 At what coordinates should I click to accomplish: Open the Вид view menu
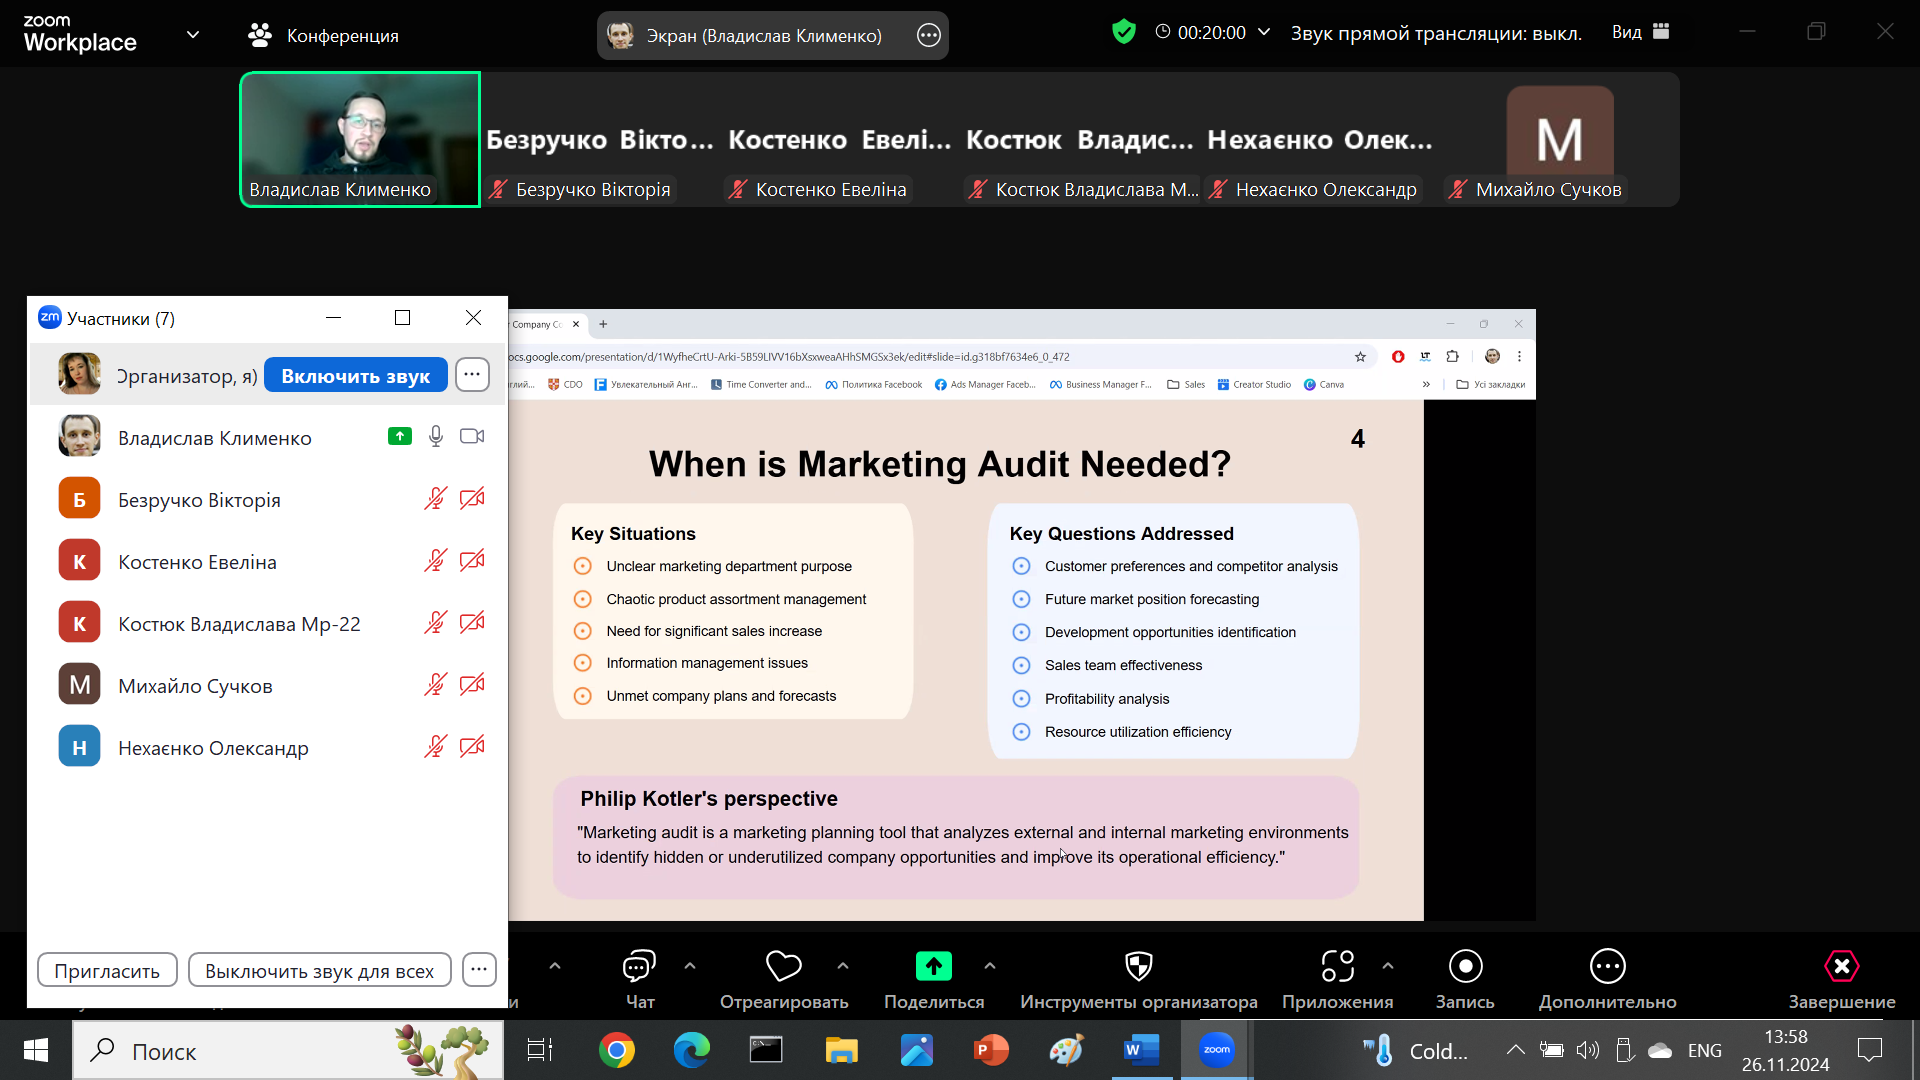click(x=1640, y=32)
